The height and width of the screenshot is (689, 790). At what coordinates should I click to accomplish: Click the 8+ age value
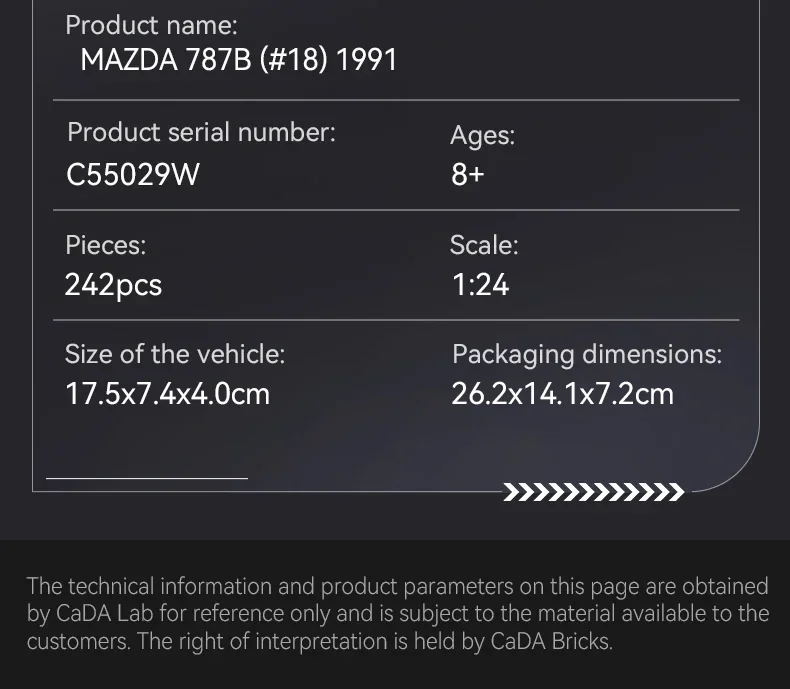pos(467,175)
